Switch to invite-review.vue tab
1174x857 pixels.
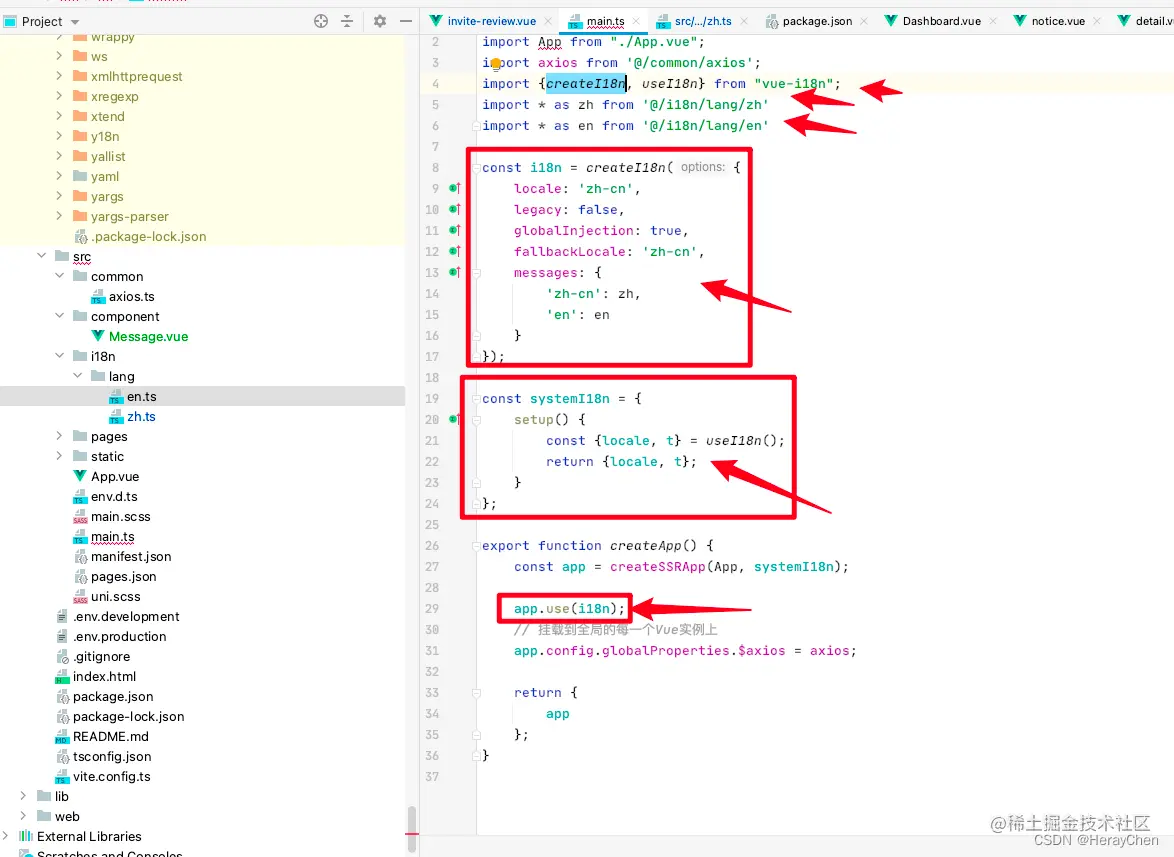[x=491, y=21]
